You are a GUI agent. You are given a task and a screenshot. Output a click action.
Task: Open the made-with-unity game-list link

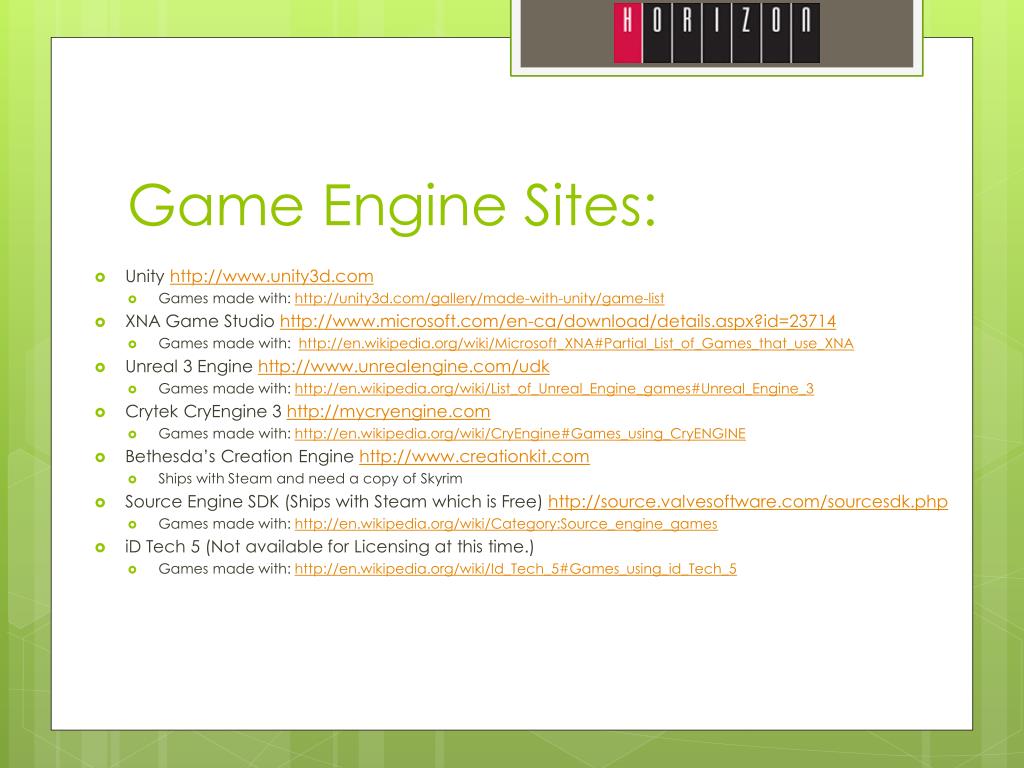pos(479,298)
